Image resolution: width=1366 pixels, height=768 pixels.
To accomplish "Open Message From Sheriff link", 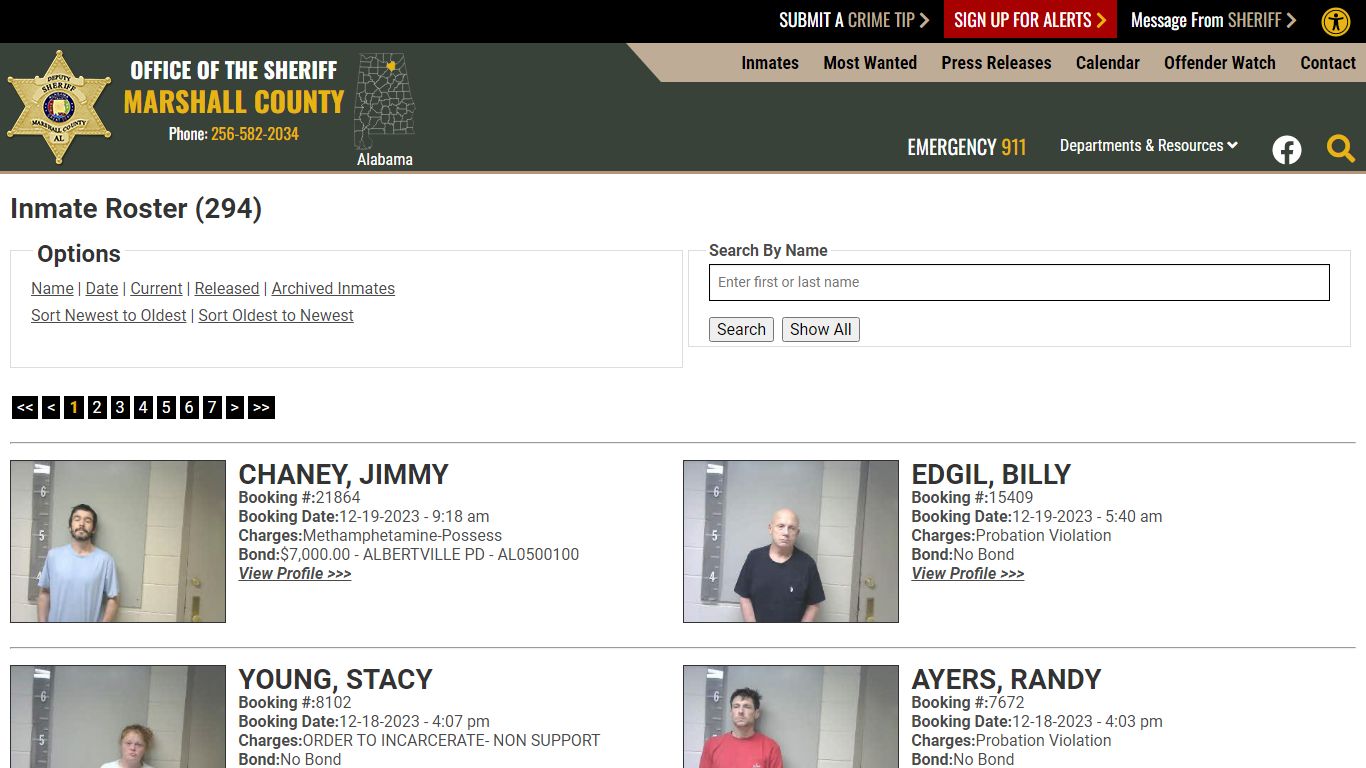I will click(1213, 20).
